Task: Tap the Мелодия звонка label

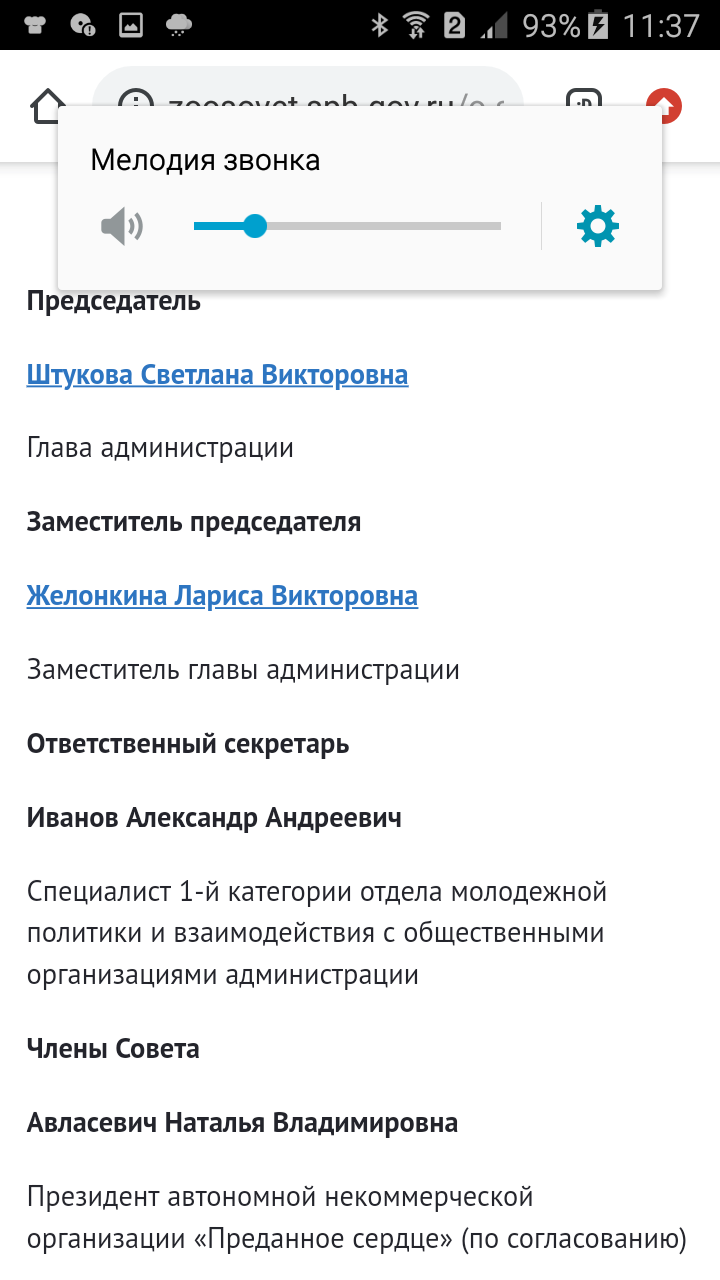Action: click(205, 160)
